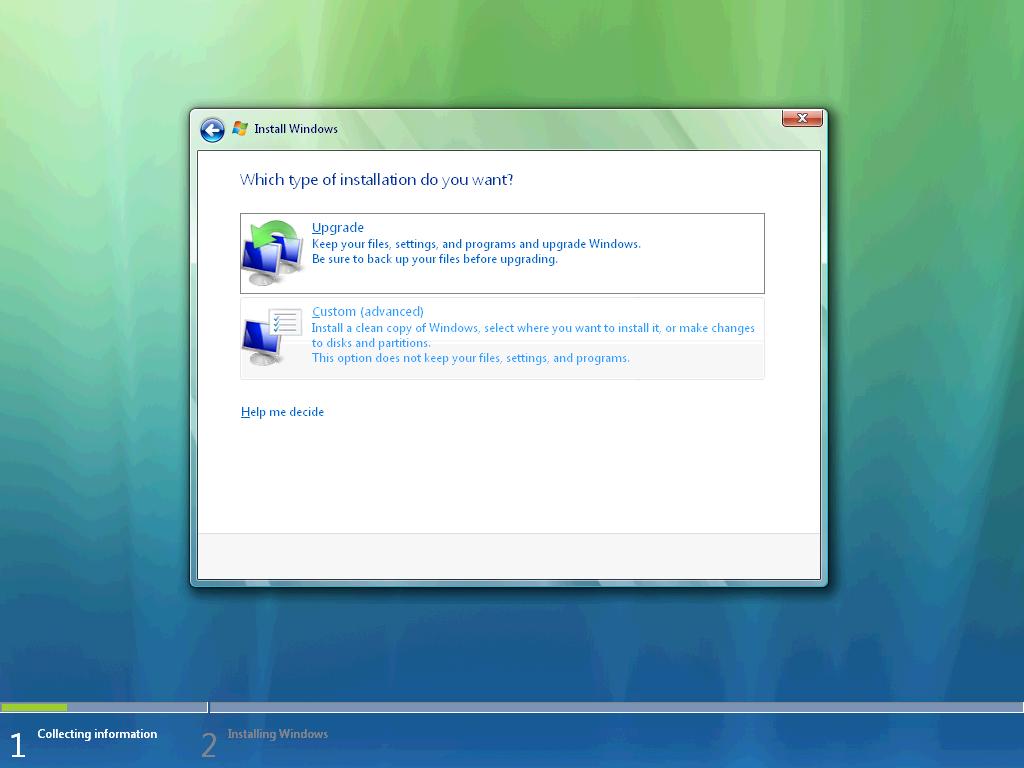Click the green setup progress bar
This screenshot has width=1024, height=768.
pyautogui.click(x=35, y=707)
